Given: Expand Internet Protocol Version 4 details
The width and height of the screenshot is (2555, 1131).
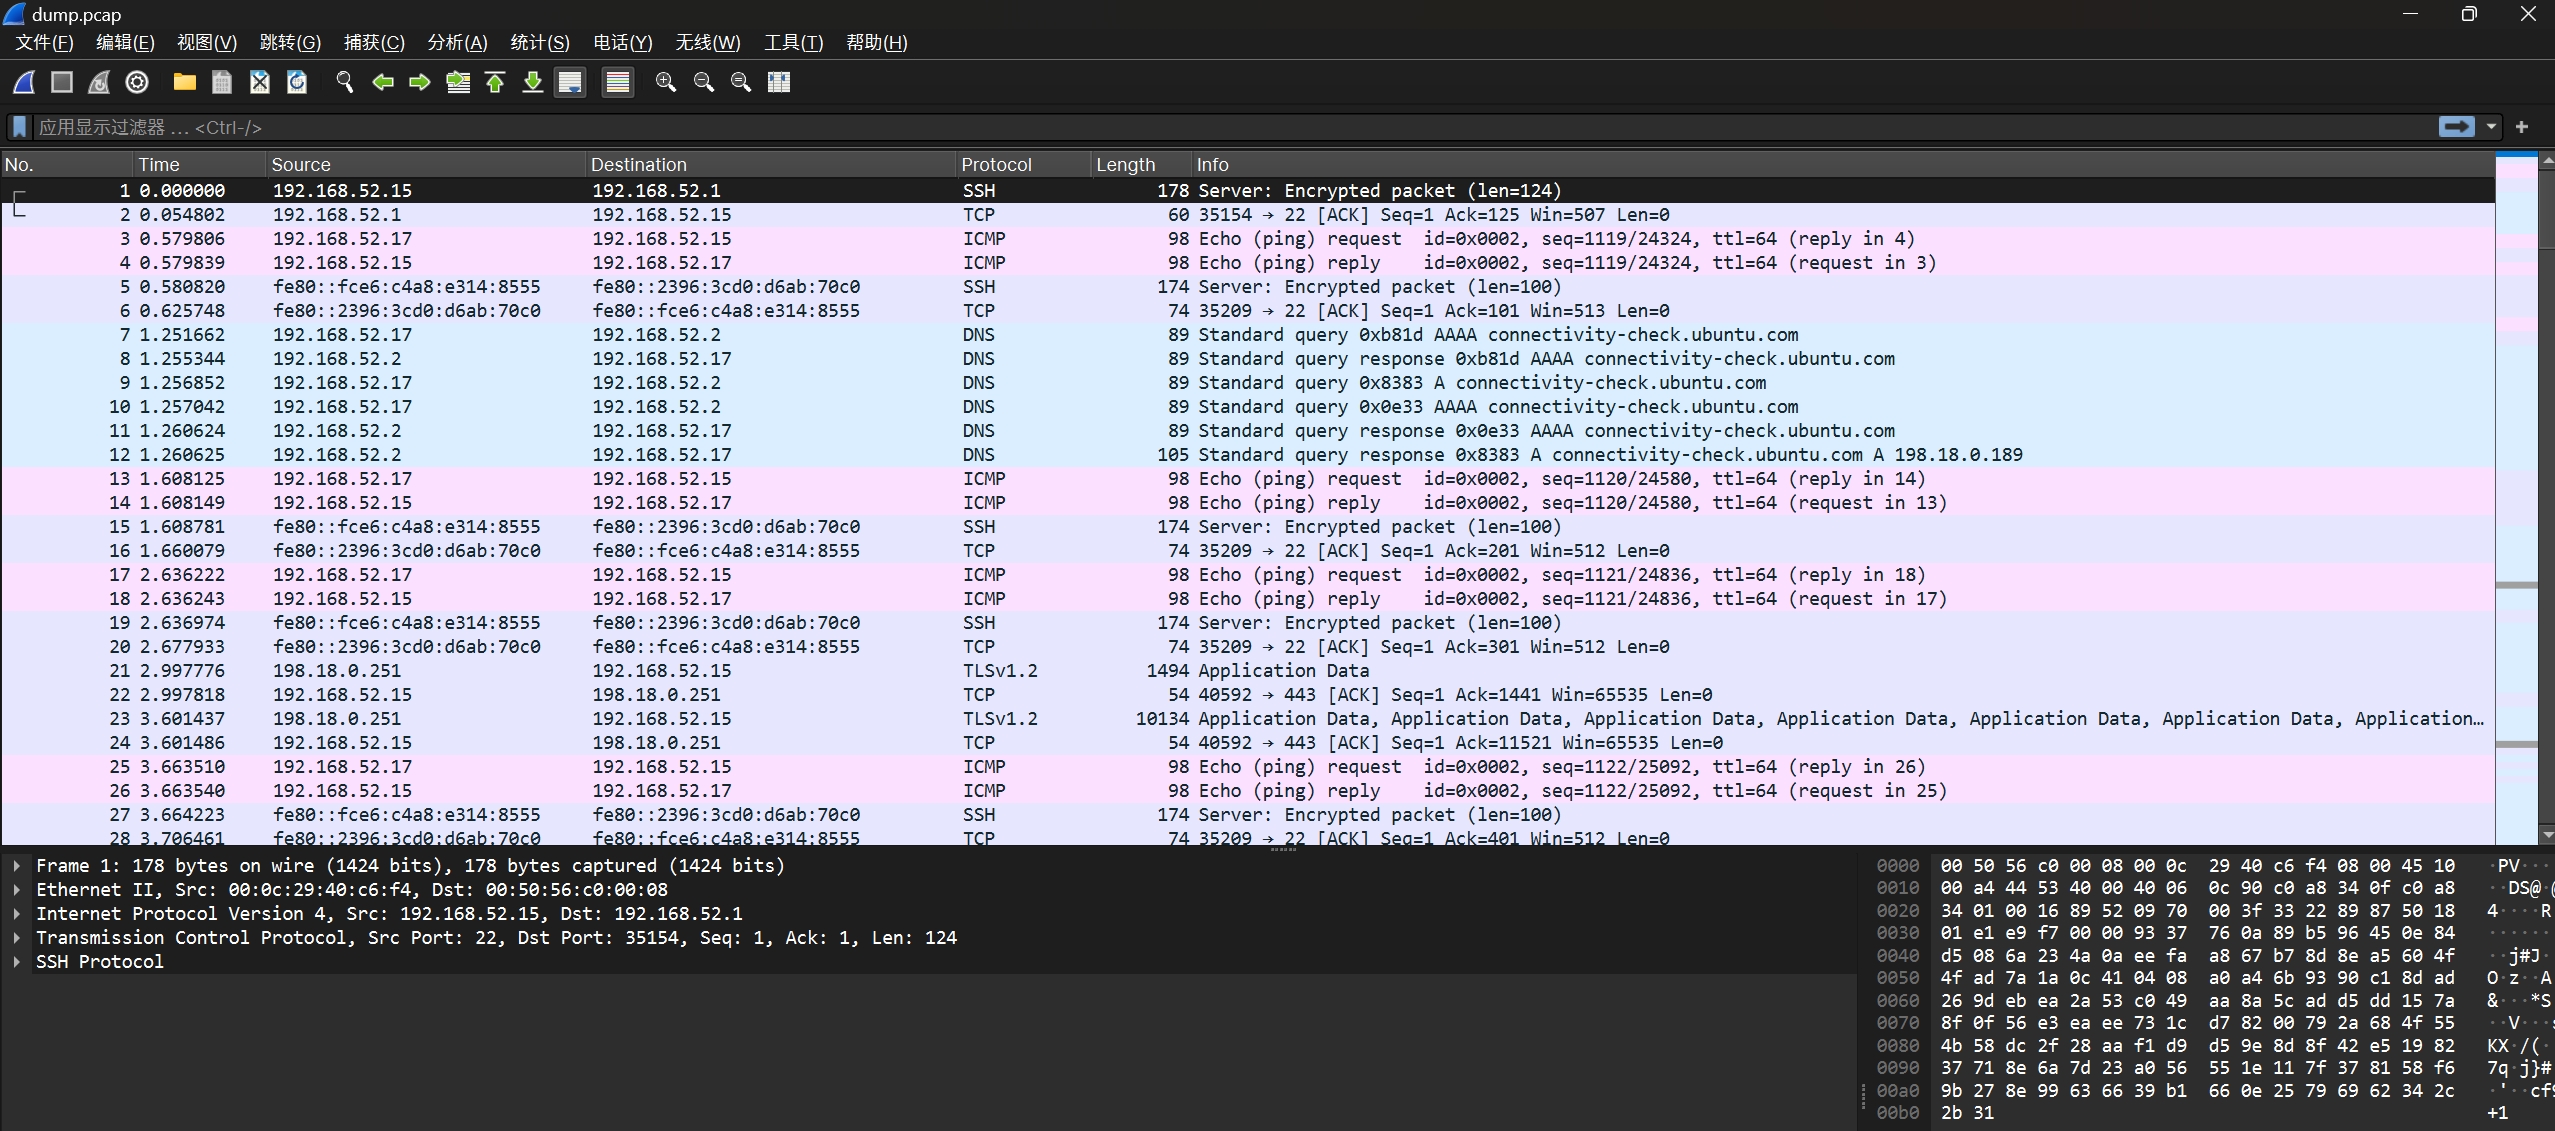Looking at the screenshot, I should click(x=17, y=914).
